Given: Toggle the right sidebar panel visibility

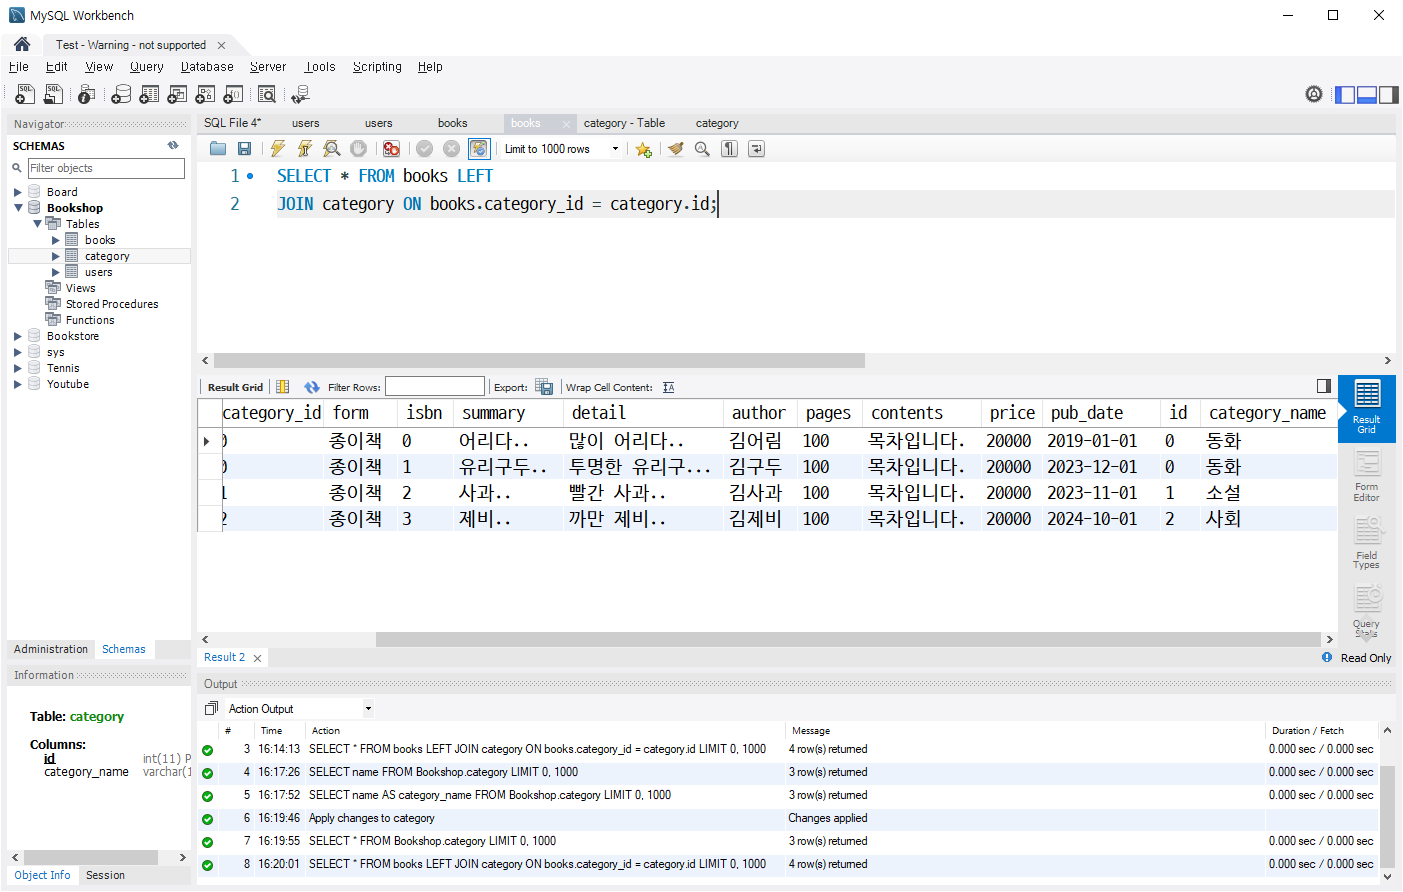Looking at the screenshot, I should point(1389,94).
